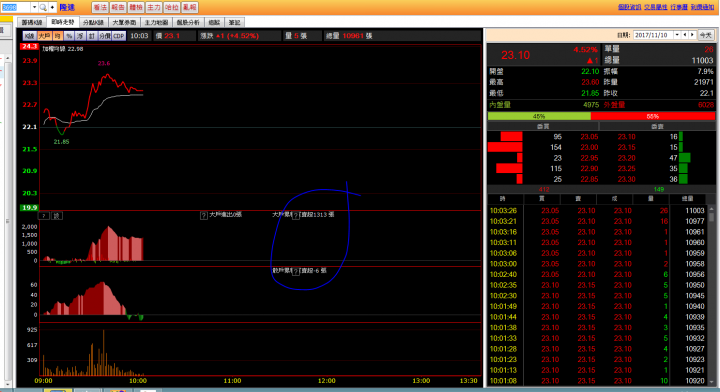Click the ? icon beside 買超1313張
This screenshot has width=720, height=392.
click(x=296, y=215)
